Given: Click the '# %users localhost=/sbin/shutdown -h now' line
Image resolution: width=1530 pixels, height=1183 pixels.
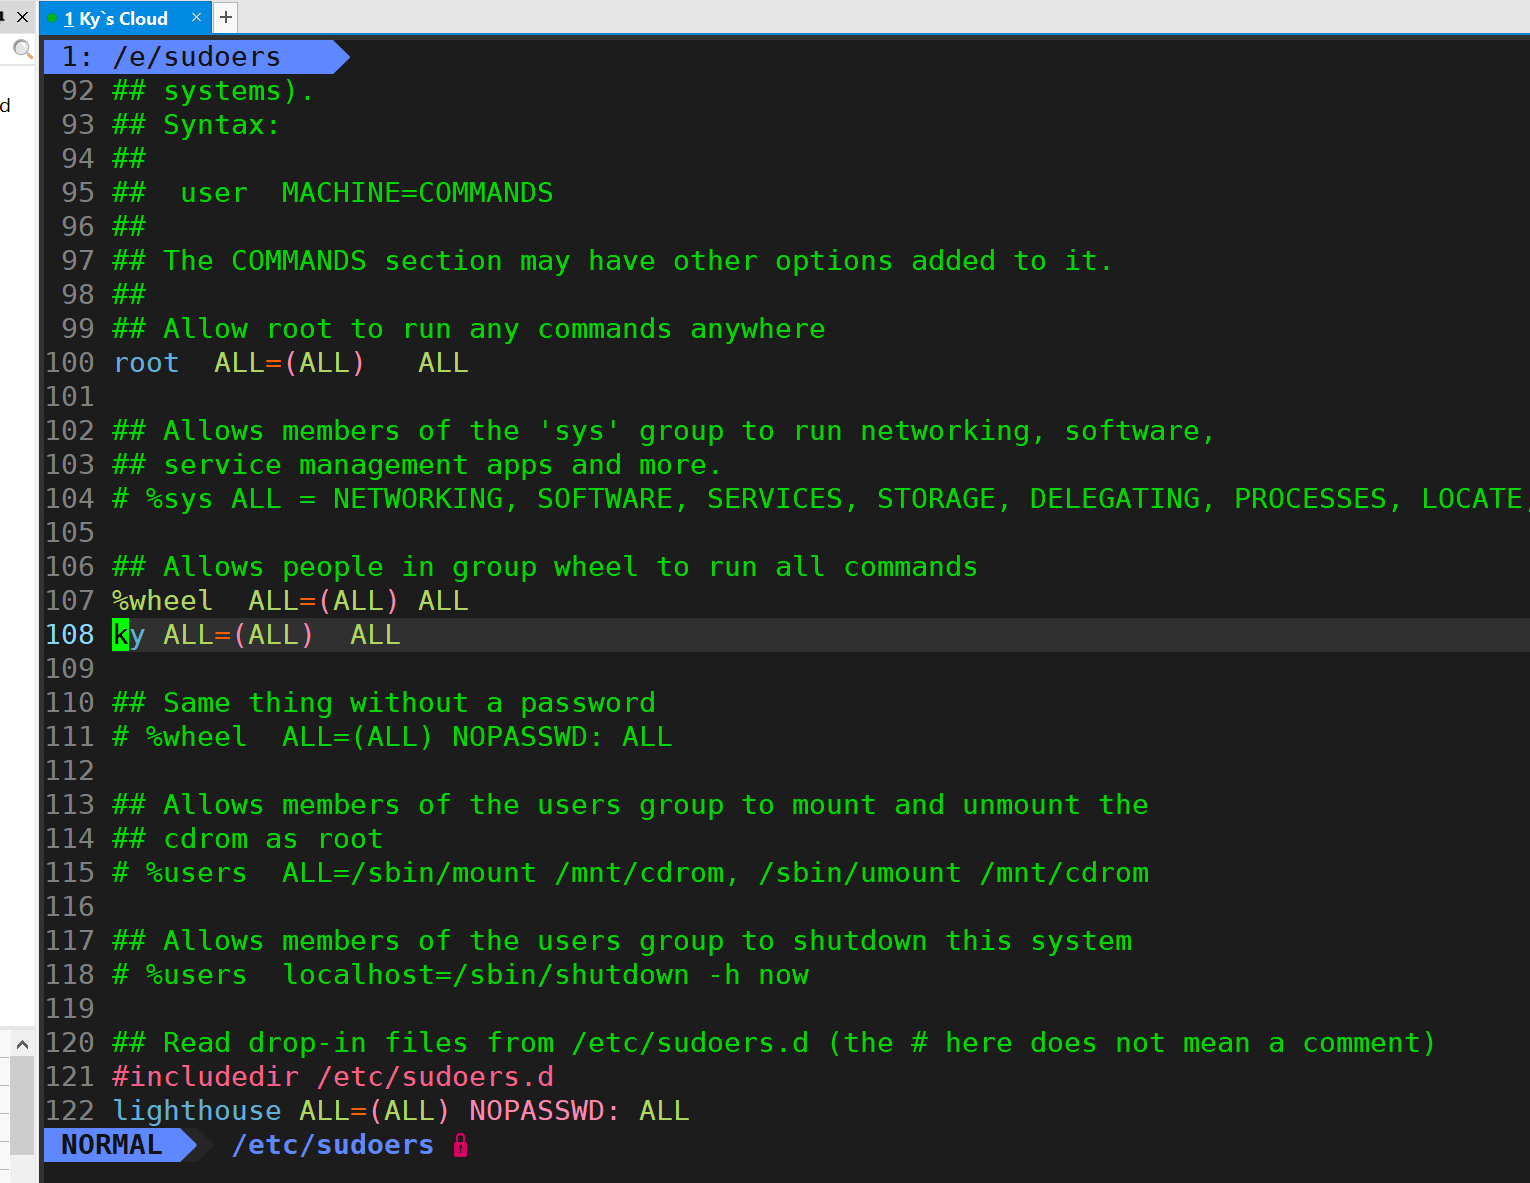Looking at the screenshot, I should tap(460, 975).
